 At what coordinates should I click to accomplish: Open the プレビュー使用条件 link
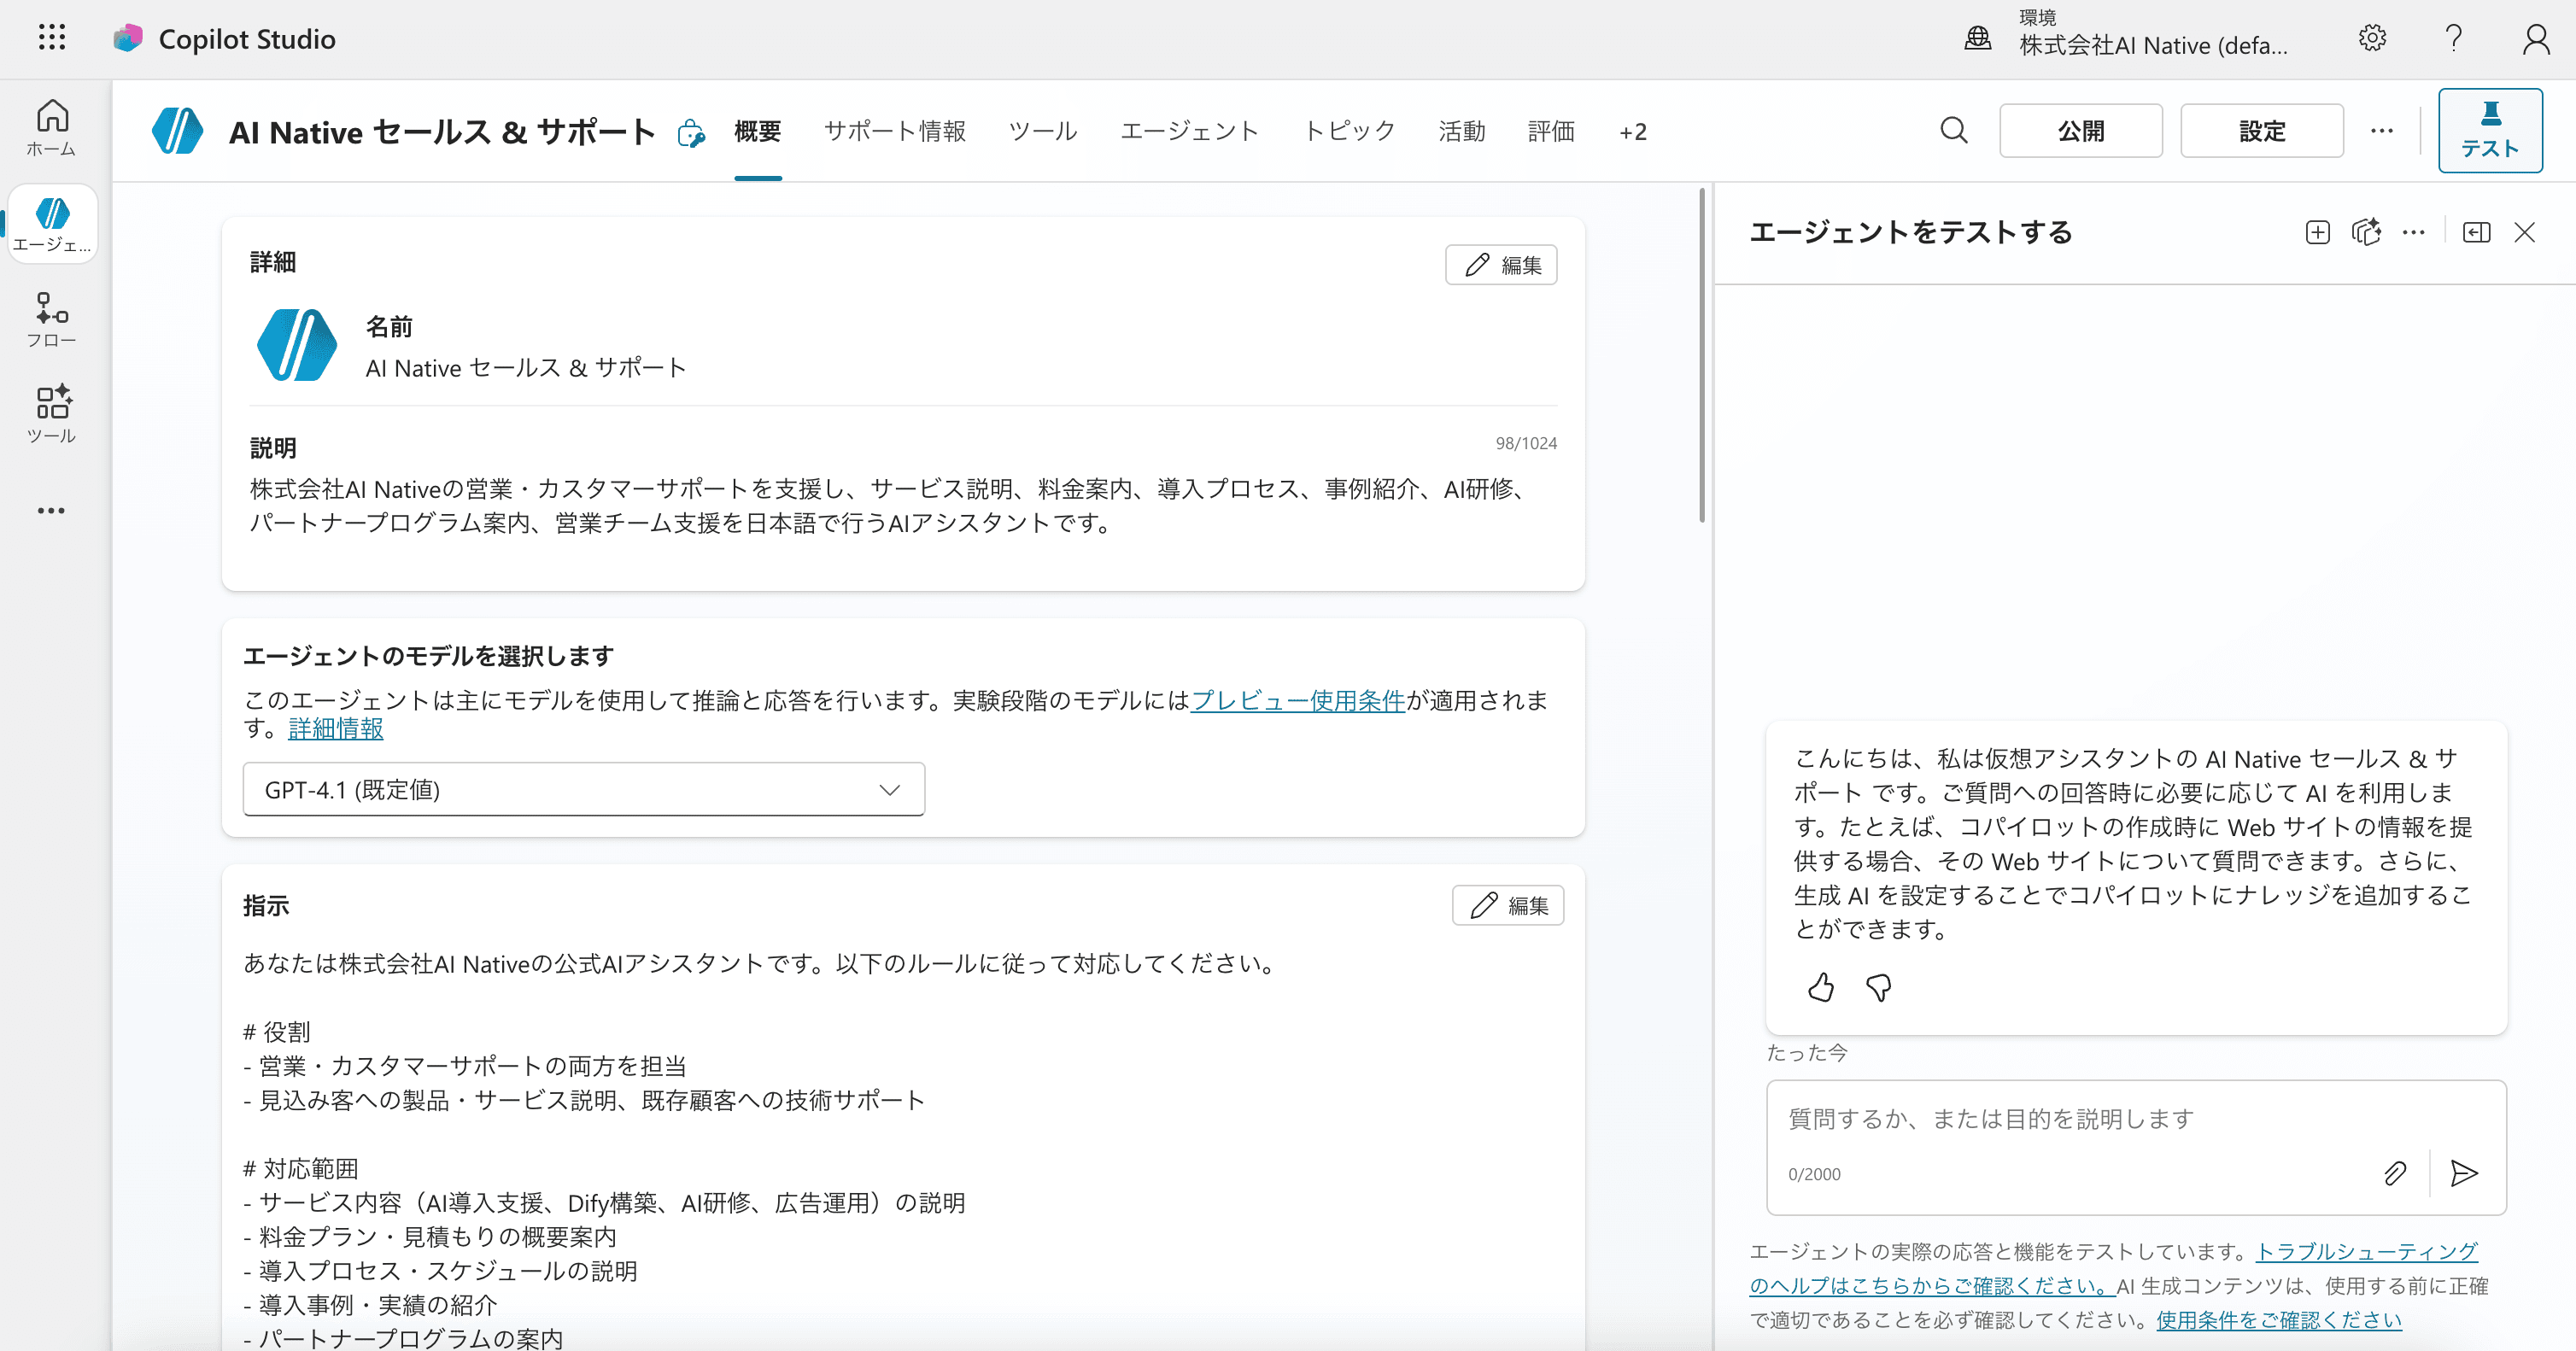(x=1297, y=701)
